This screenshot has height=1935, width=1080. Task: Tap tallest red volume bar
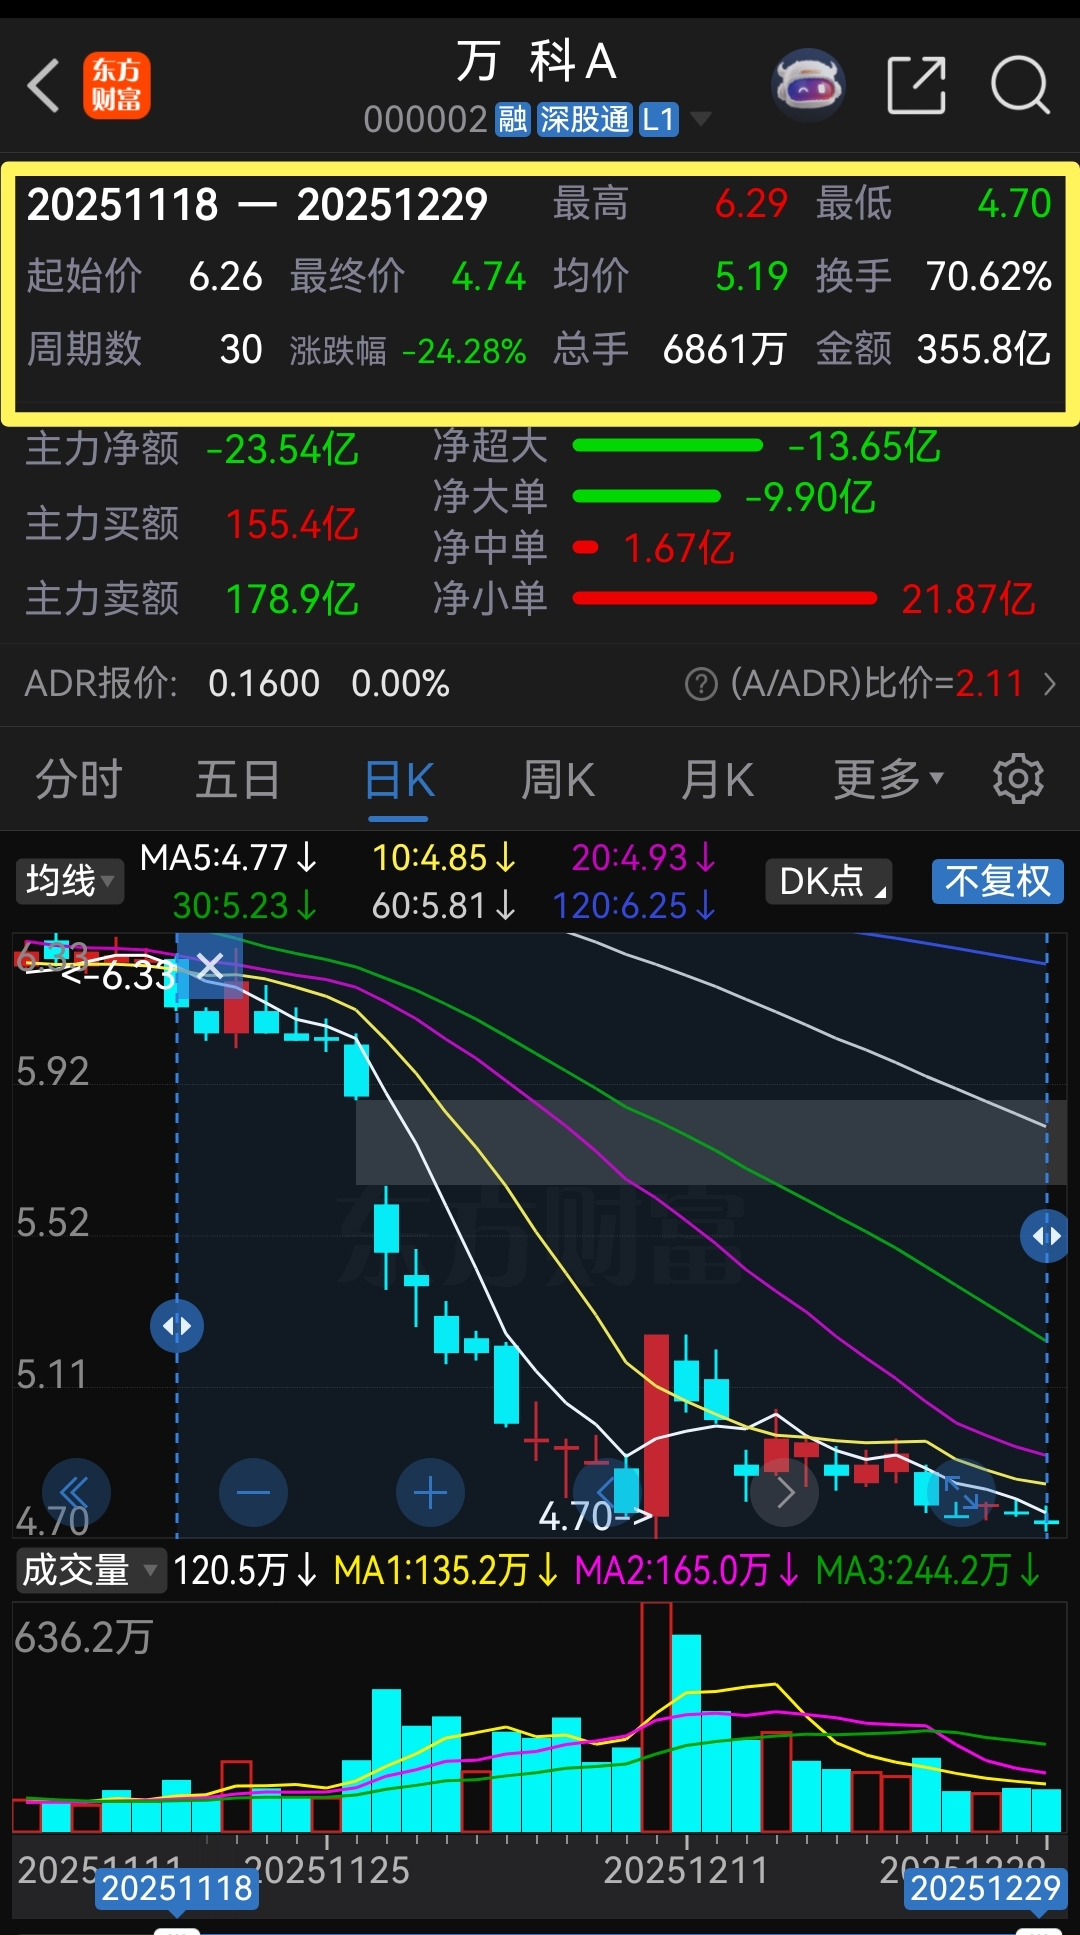656,1717
